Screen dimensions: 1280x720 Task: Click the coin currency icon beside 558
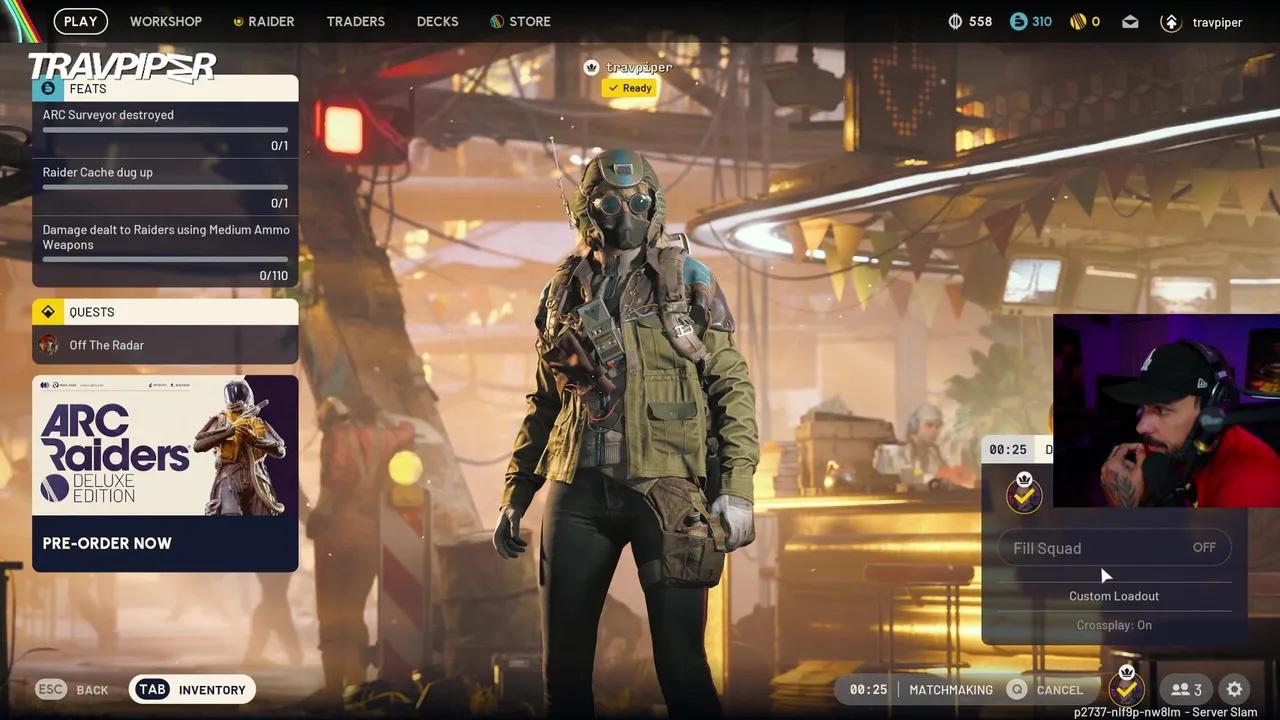(955, 21)
